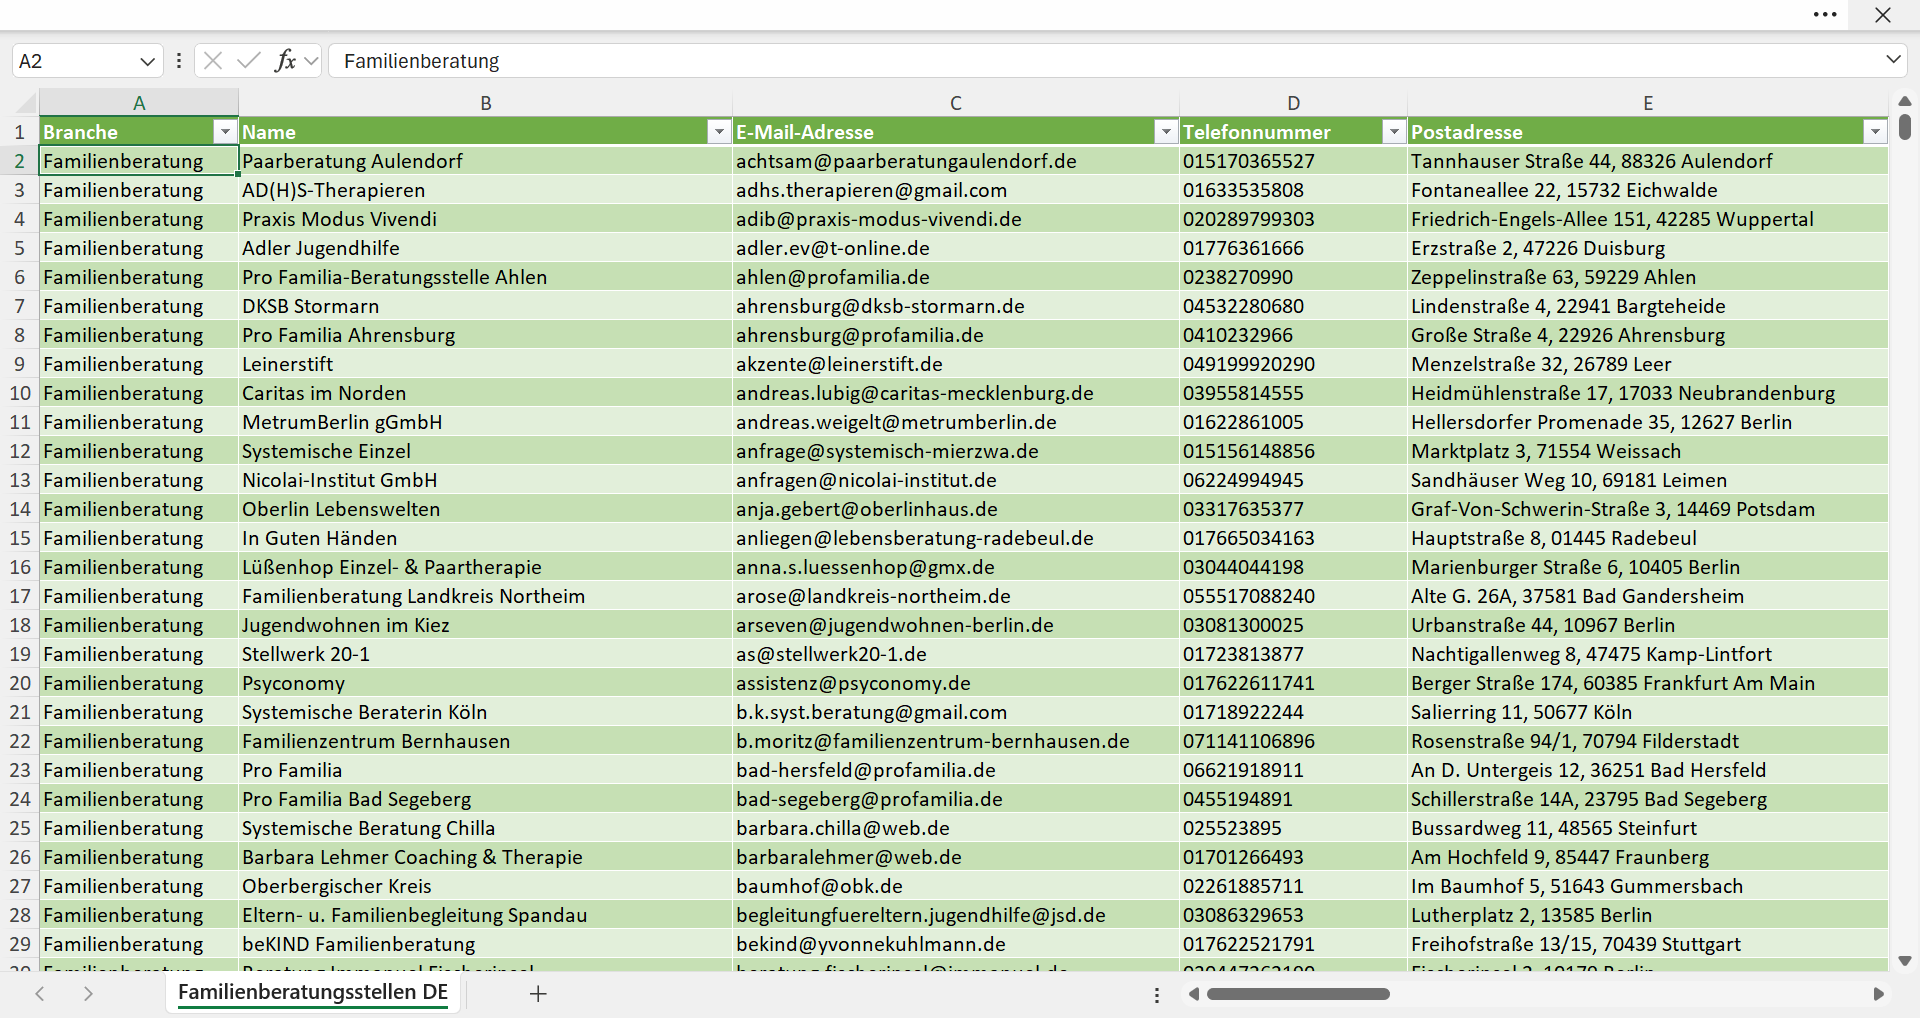The image size is (1920, 1018).
Task: Select address Lutherplatz 2, 13585 Berlin
Action: (x=1648, y=915)
